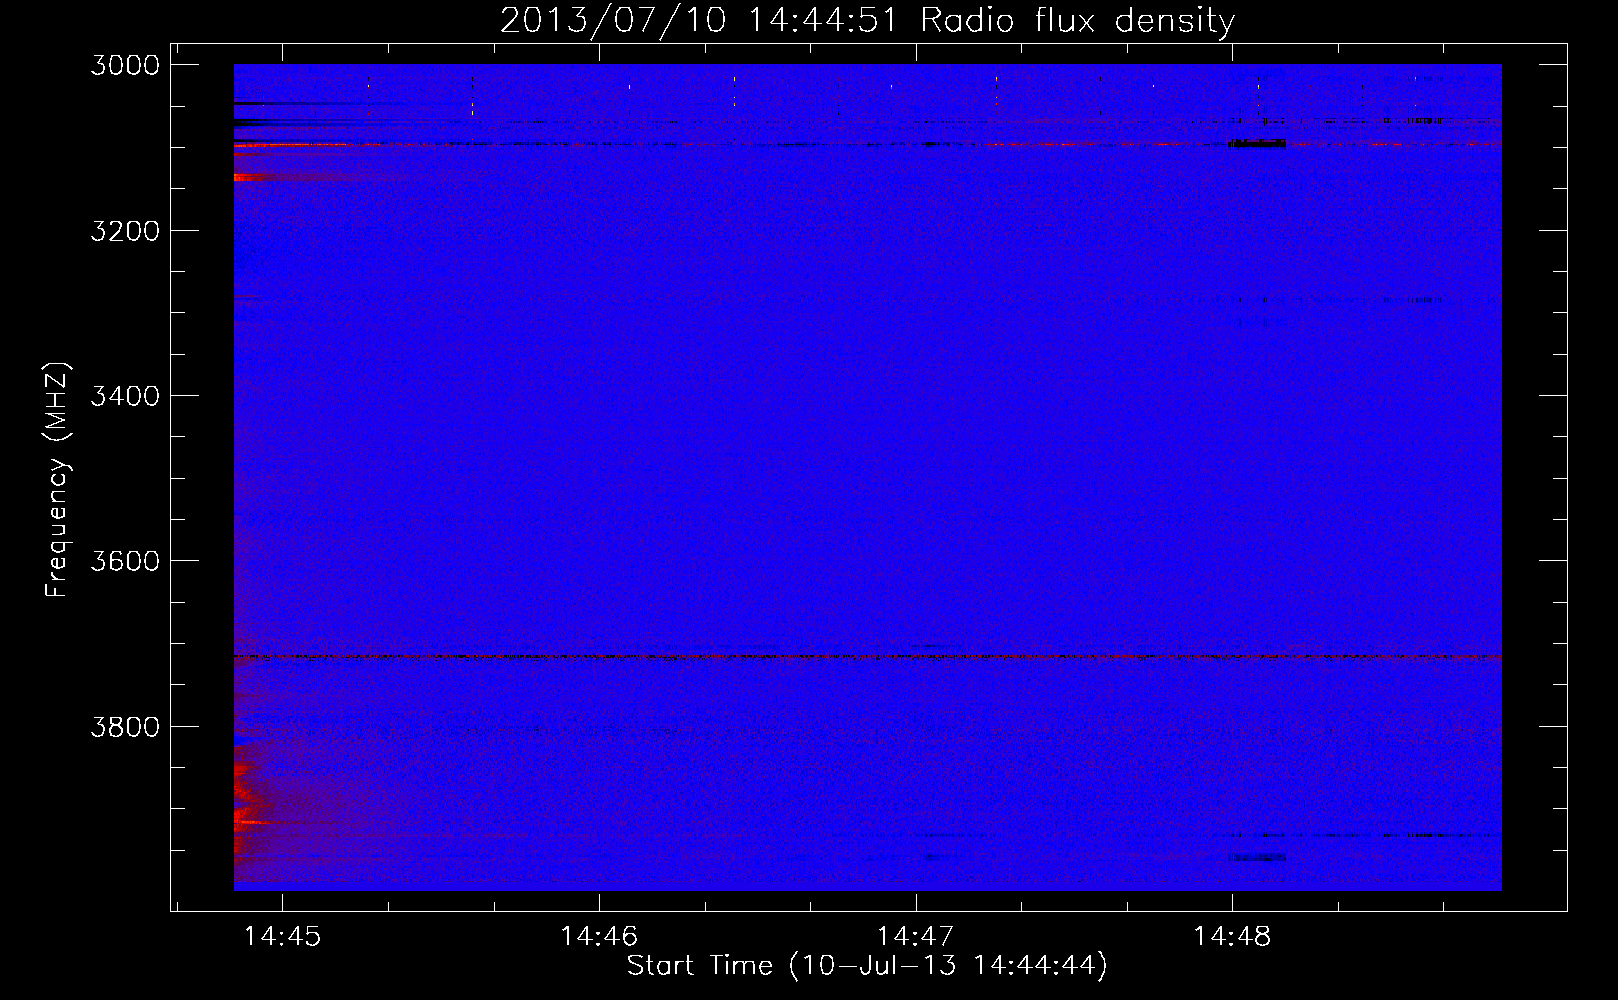Click the plot title '2013/07/10 14:44:51 Radio flux density'
The image size is (1618, 1000).
[x=867, y=20]
